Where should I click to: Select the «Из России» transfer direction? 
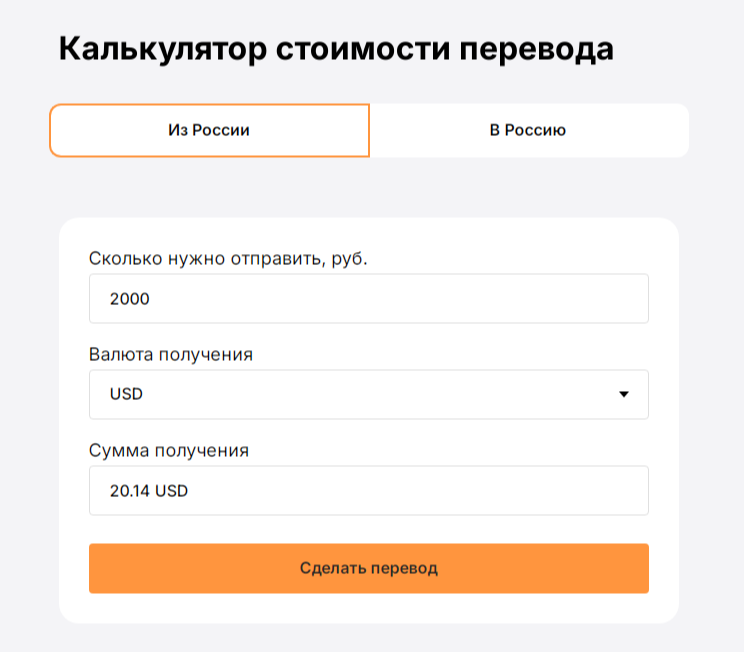tap(209, 130)
